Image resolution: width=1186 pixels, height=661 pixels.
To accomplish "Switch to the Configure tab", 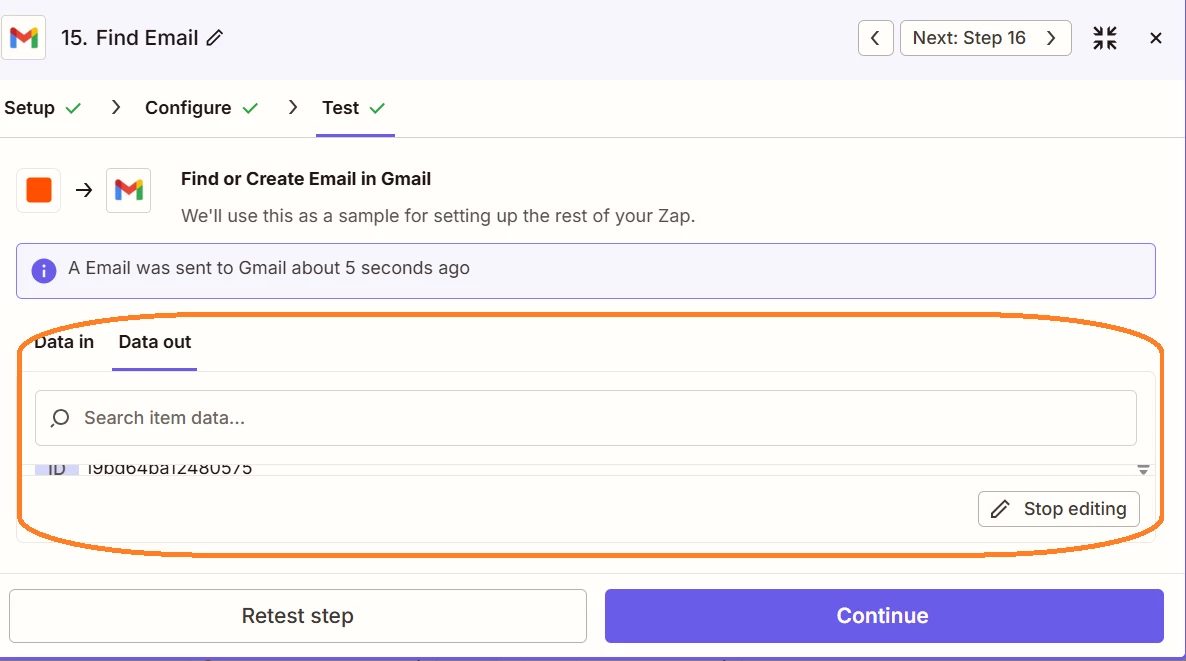I will (x=188, y=108).
